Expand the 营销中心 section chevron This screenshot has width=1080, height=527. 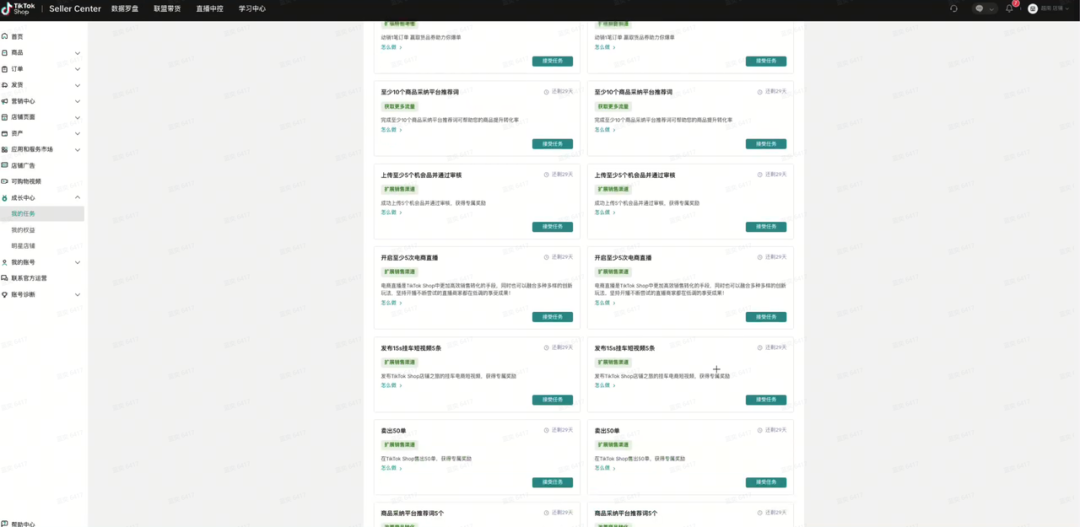point(77,101)
